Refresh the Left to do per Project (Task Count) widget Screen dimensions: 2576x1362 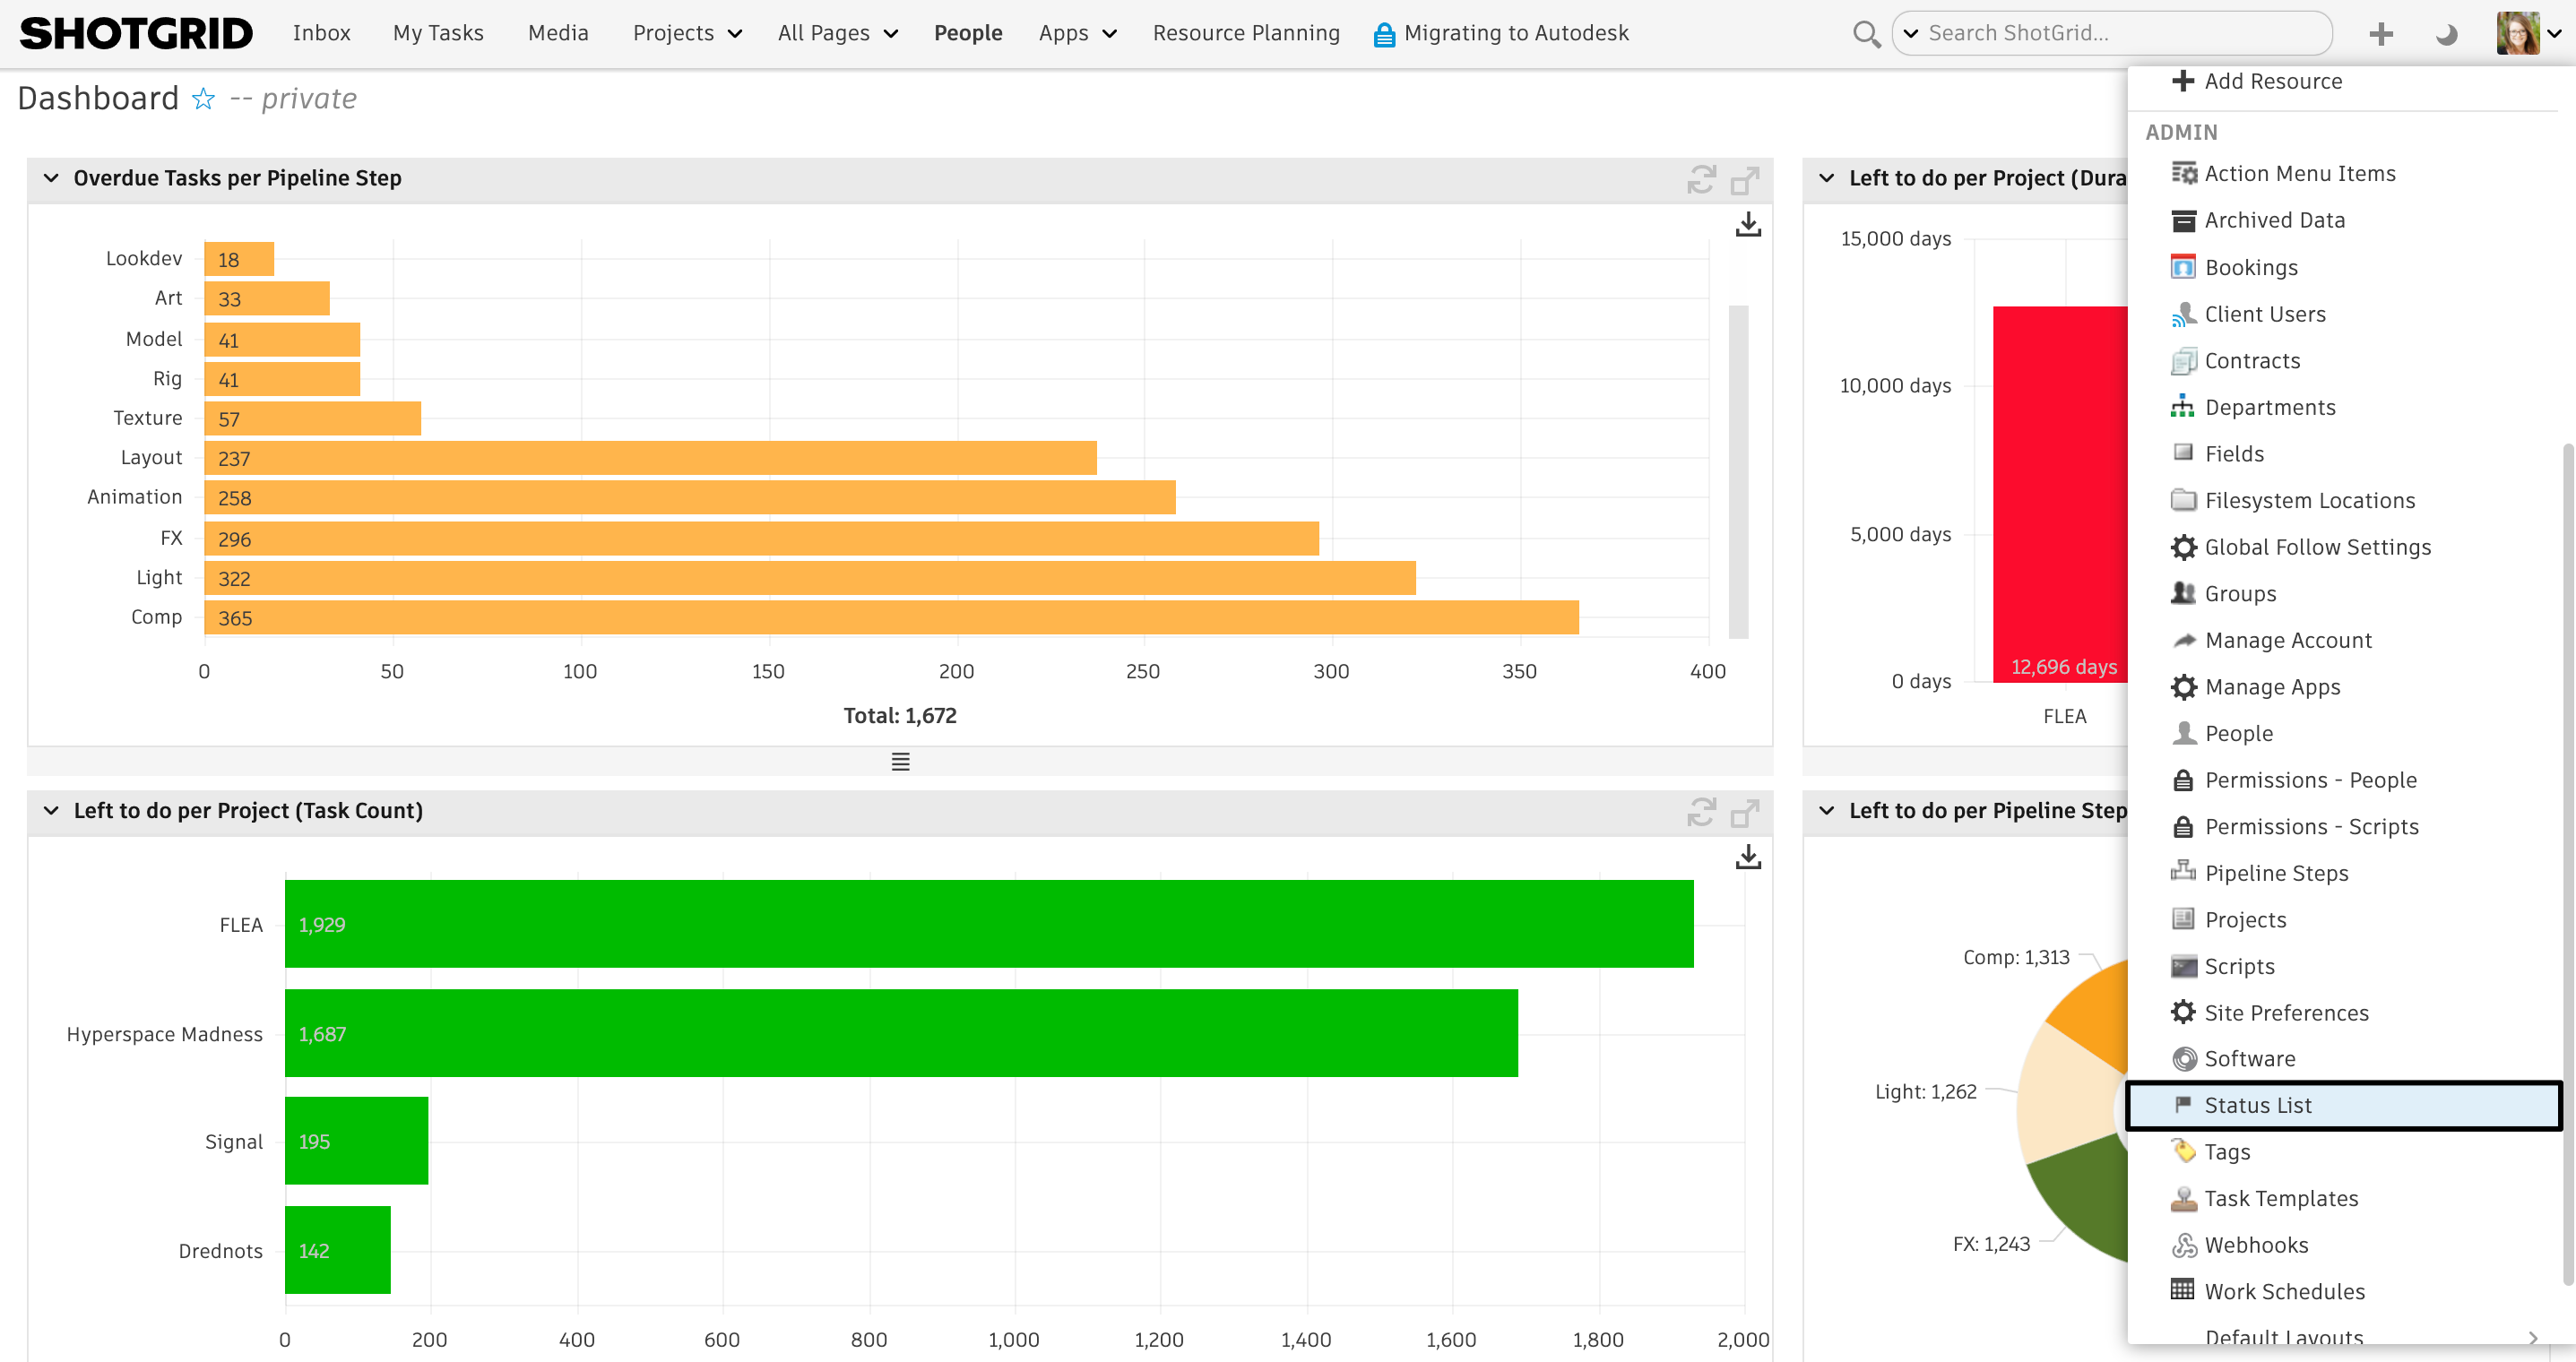click(x=1702, y=813)
